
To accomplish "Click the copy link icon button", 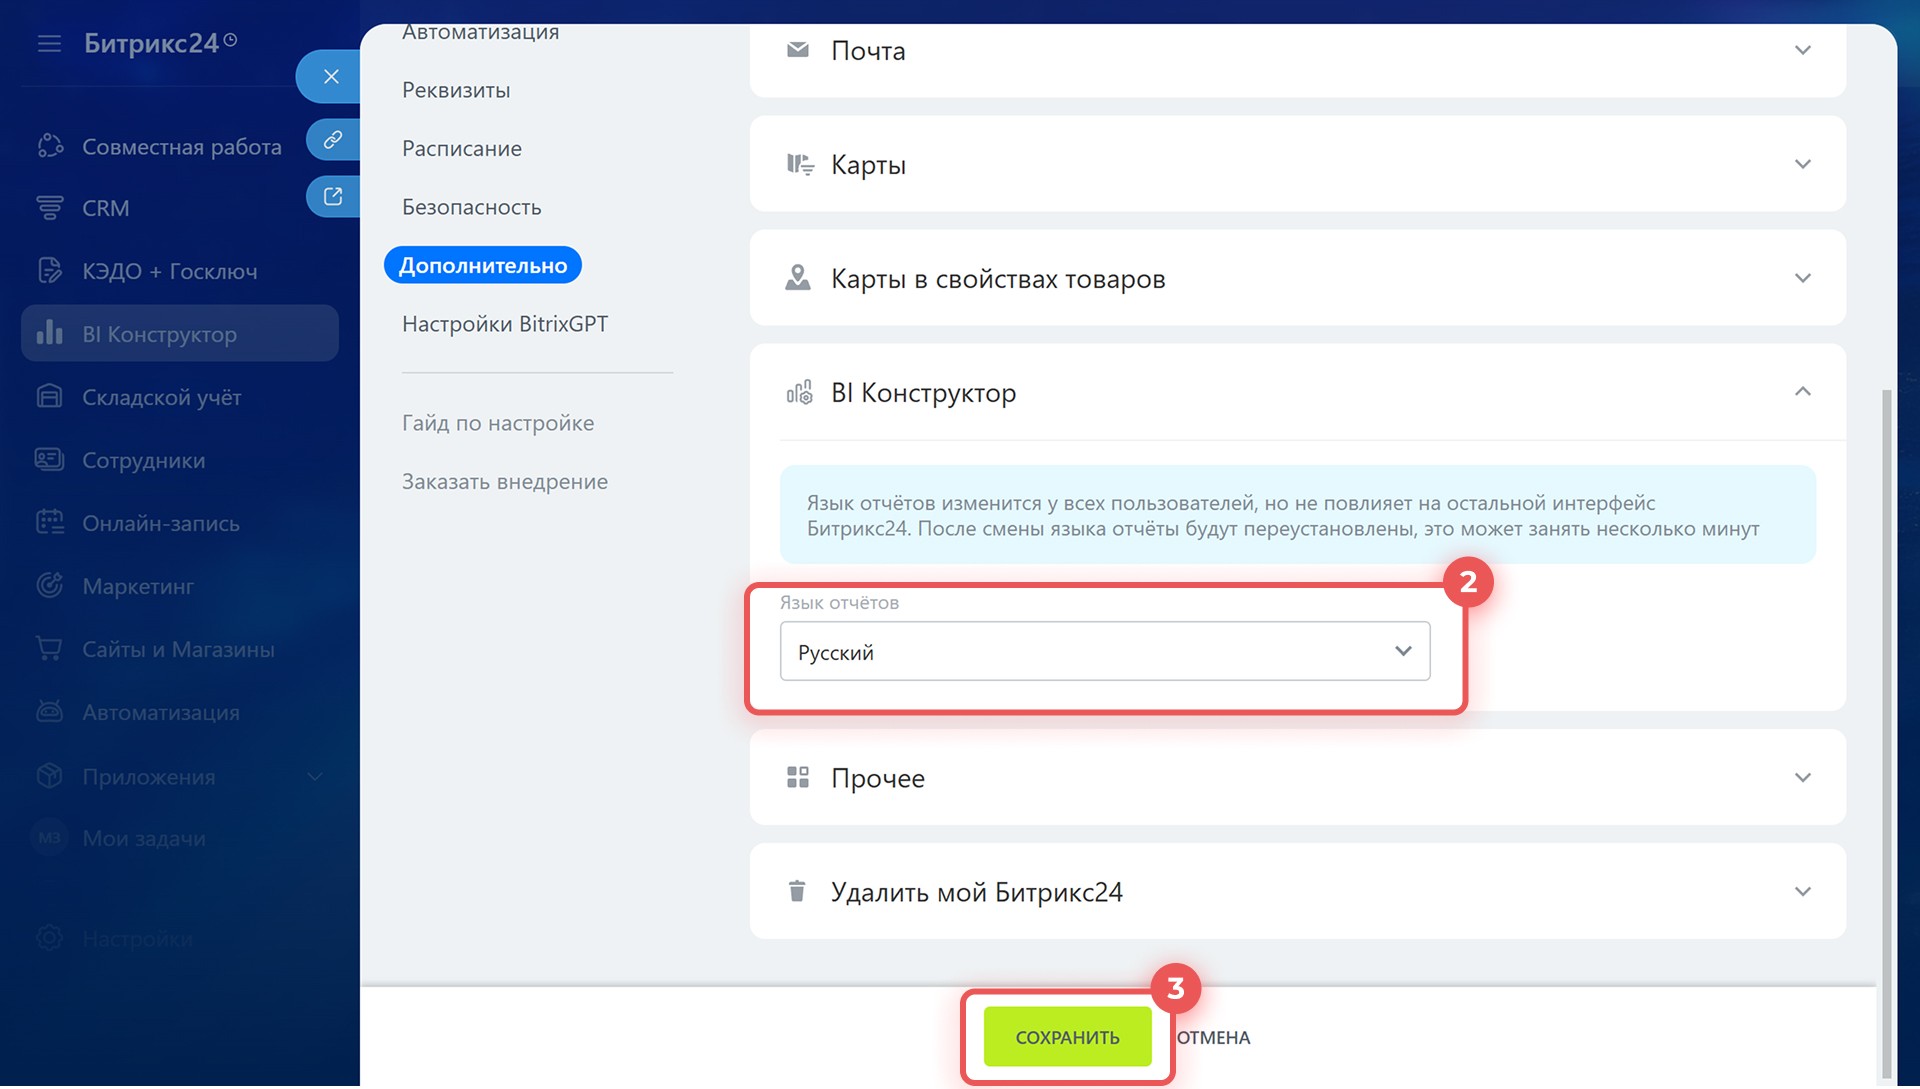I will click(x=332, y=139).
